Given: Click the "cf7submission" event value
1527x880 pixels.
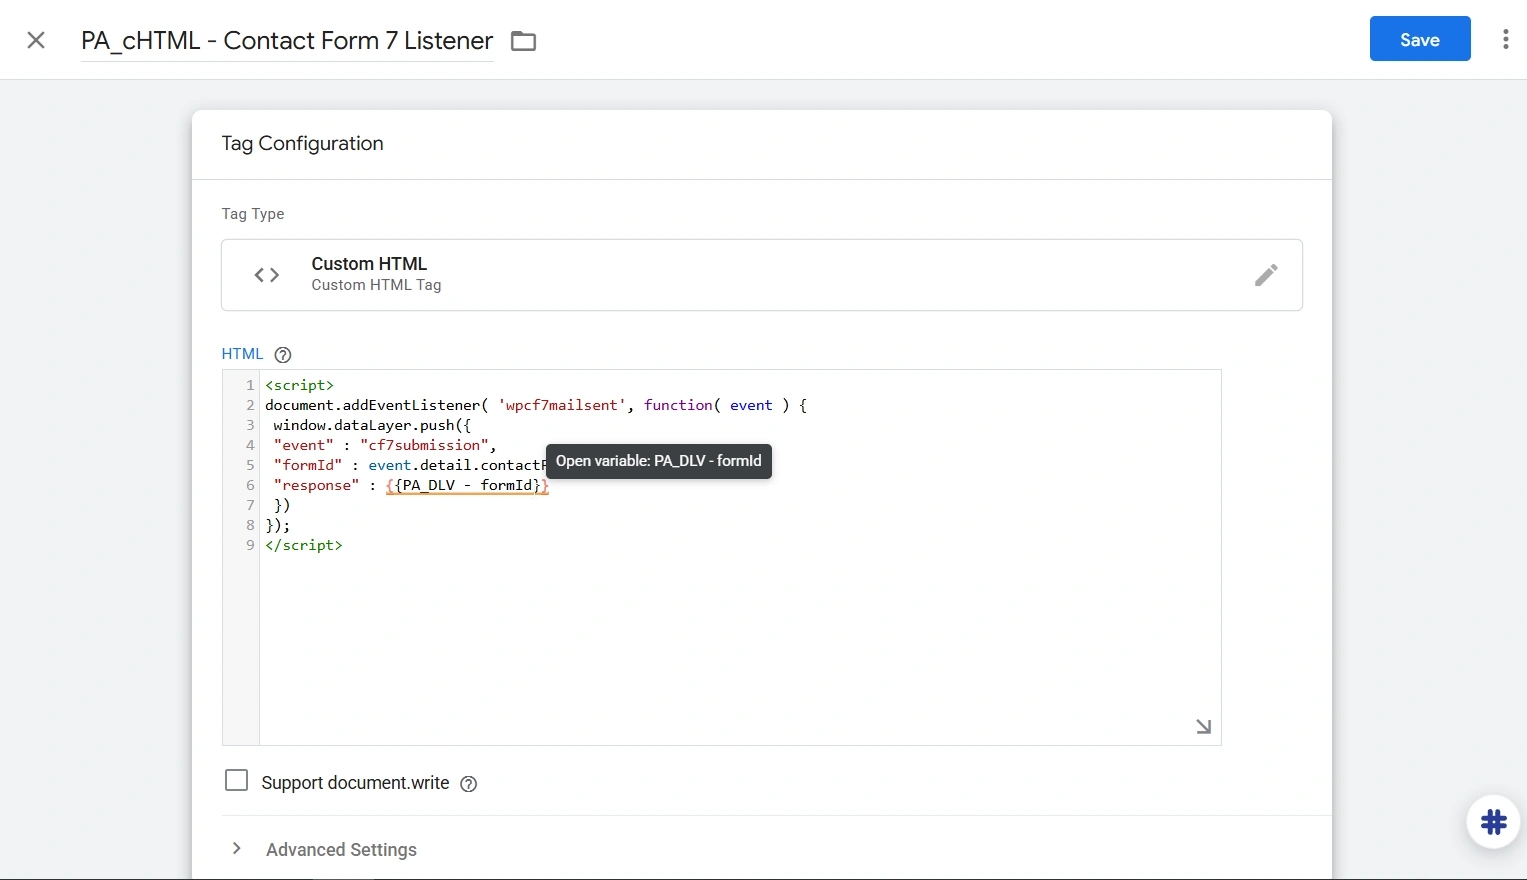Looking at the screenshot, I should [x=424, y=445].
